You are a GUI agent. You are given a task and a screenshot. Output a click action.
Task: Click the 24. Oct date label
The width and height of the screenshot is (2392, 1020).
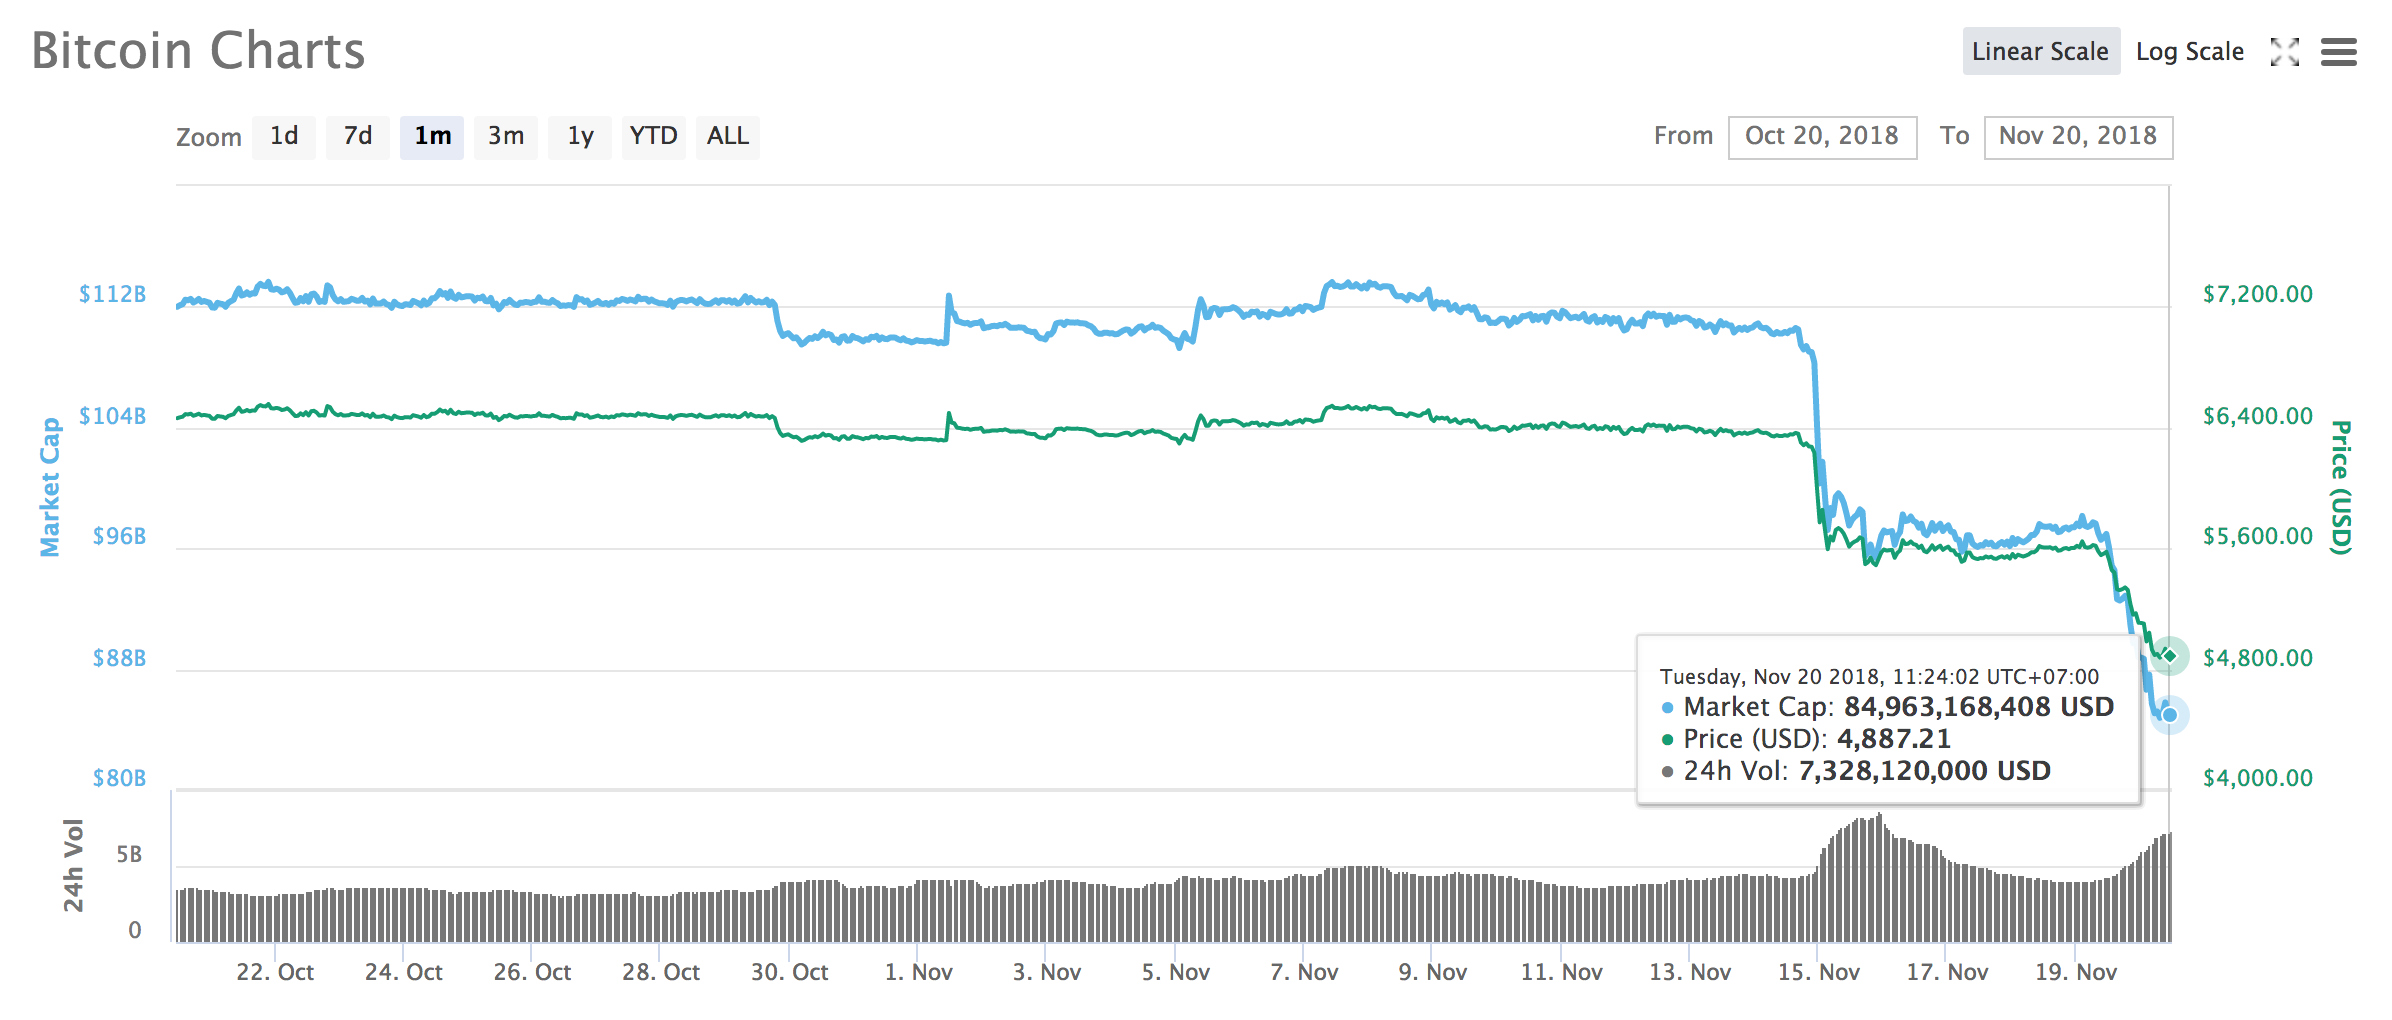[403, 972]
